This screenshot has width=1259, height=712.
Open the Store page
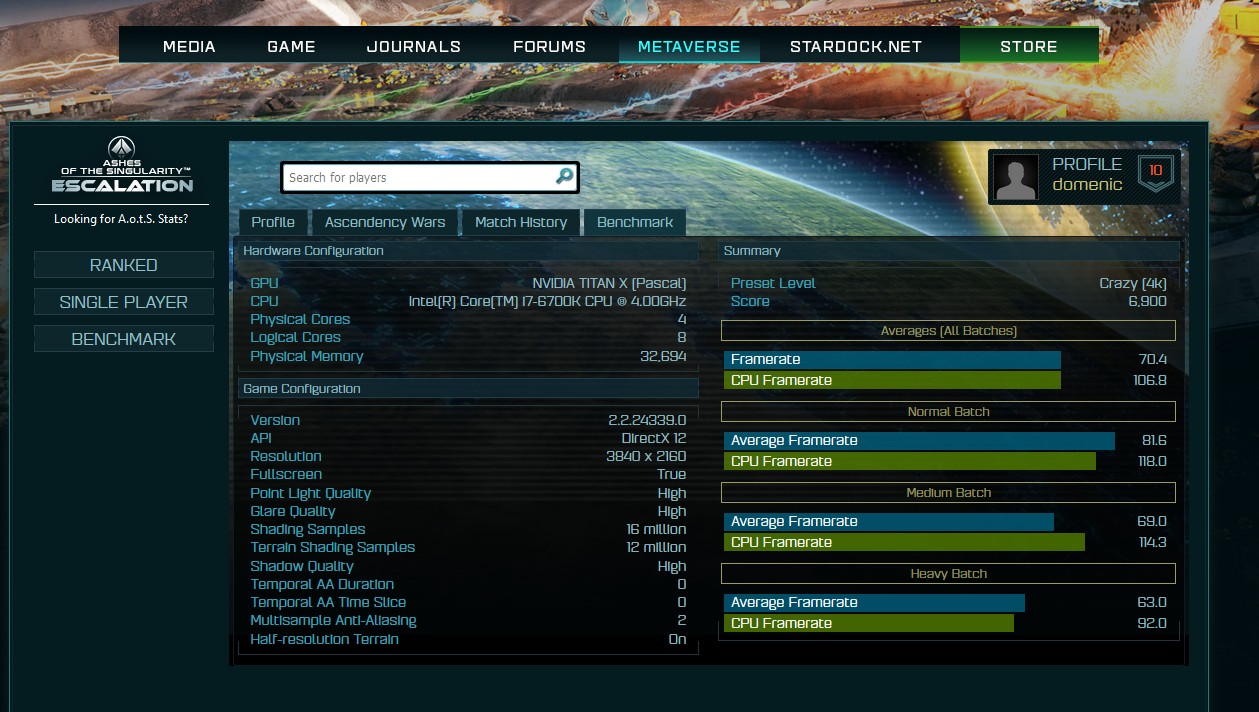1028,46
